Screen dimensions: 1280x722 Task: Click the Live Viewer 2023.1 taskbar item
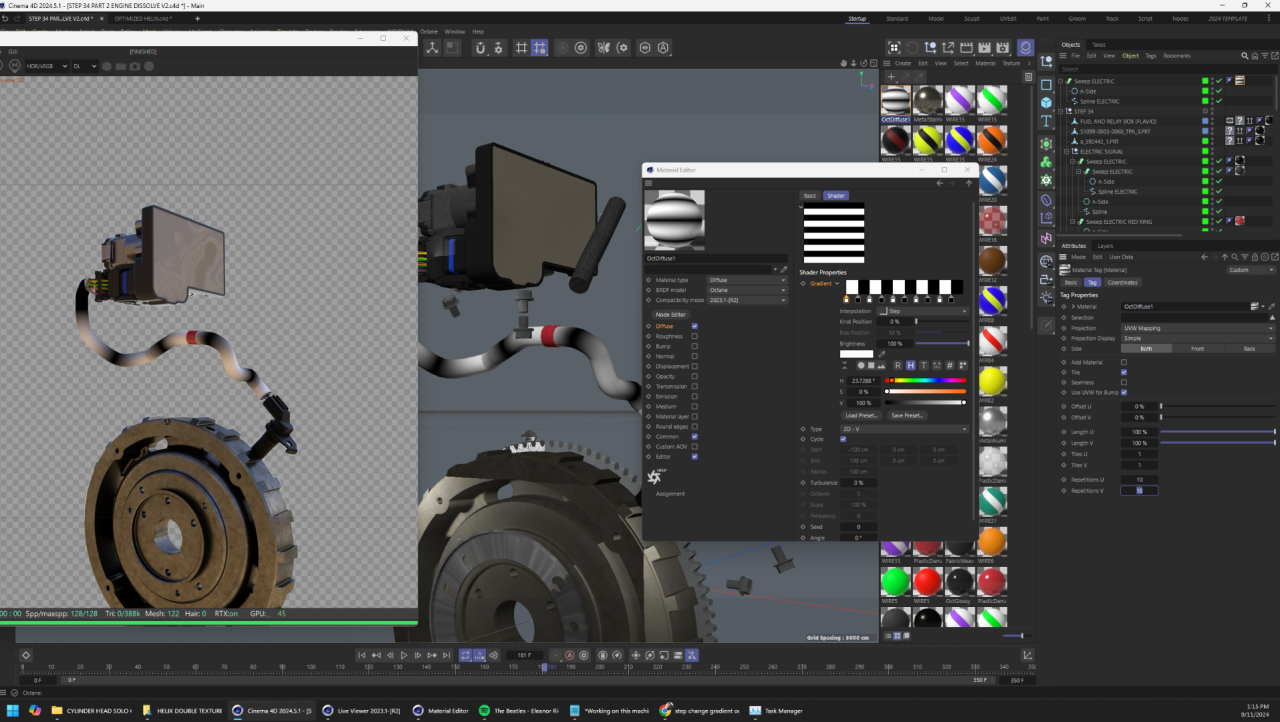[362, 710]
